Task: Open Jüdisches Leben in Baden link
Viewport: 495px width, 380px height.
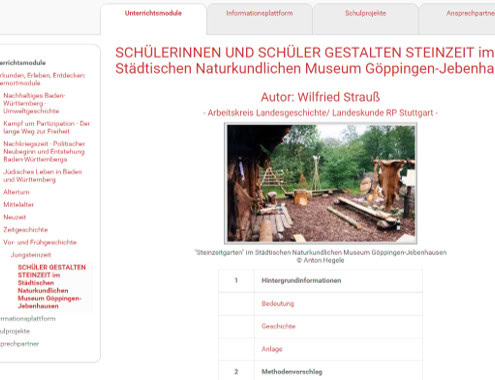Action: coord(42,176)
